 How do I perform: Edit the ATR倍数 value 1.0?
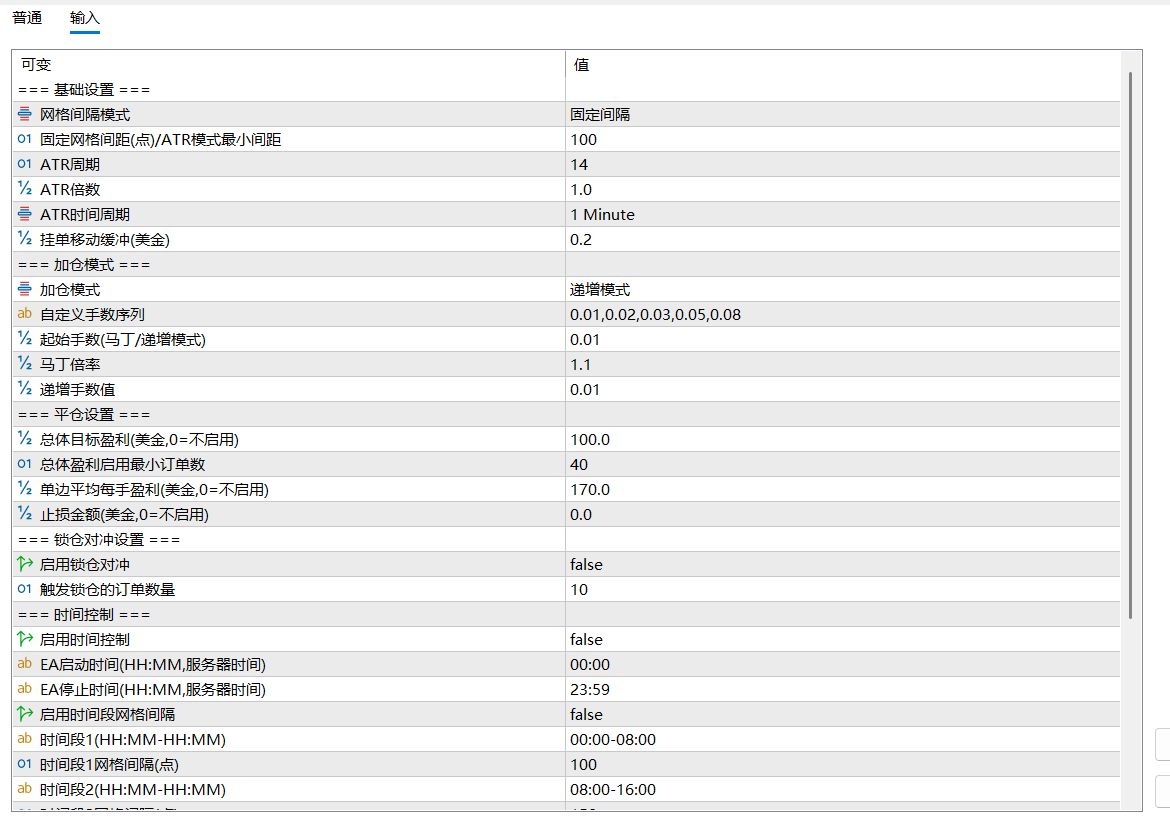842,189
